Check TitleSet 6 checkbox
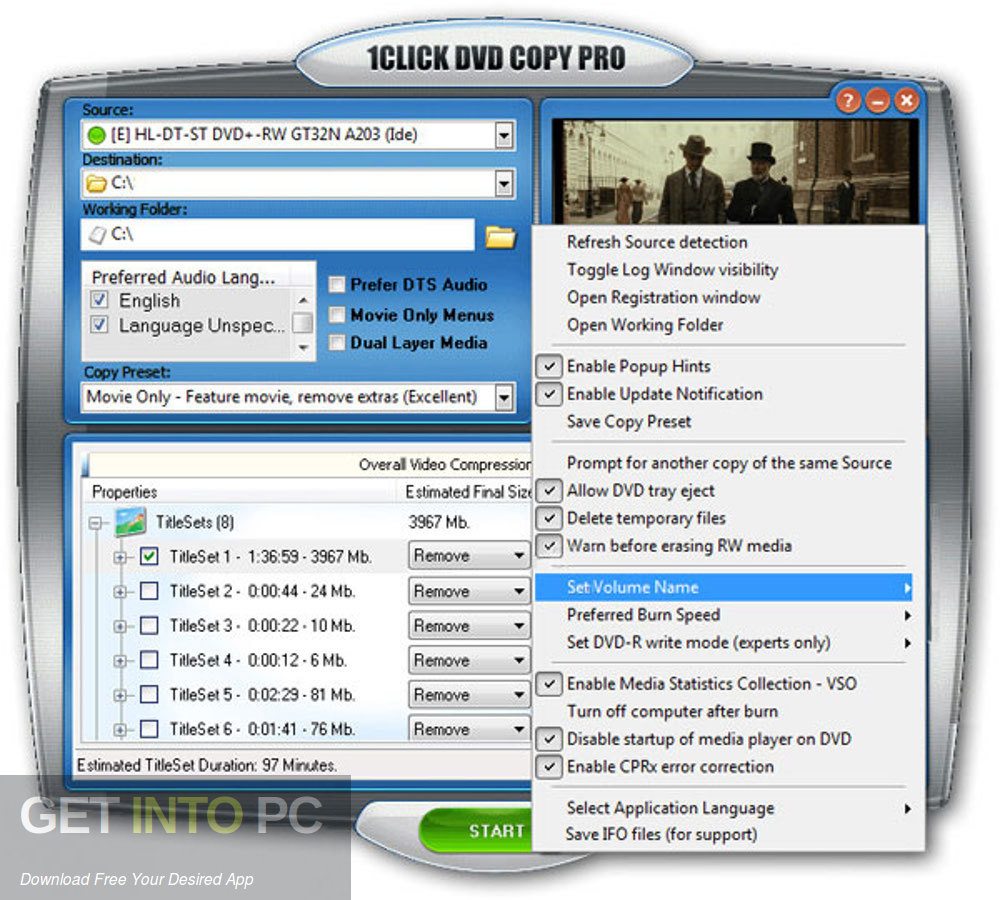Viewport: 1000px width, 900px height. 149,728
